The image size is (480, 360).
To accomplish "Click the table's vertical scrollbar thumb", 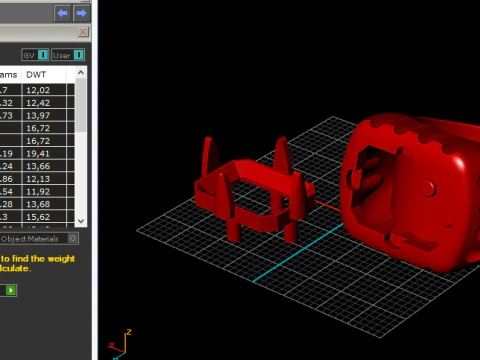I will 81,105.
